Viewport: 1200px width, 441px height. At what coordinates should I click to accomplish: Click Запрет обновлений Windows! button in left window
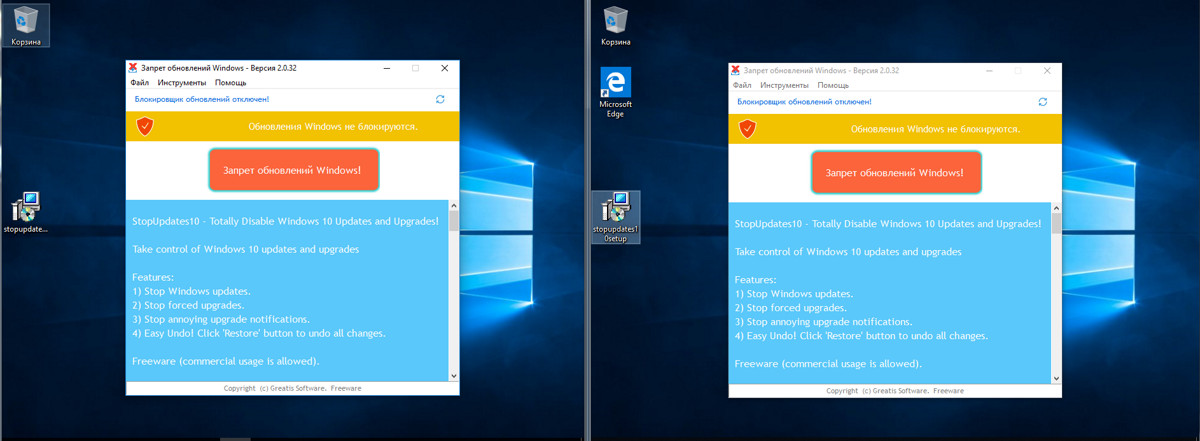point(293,170)
